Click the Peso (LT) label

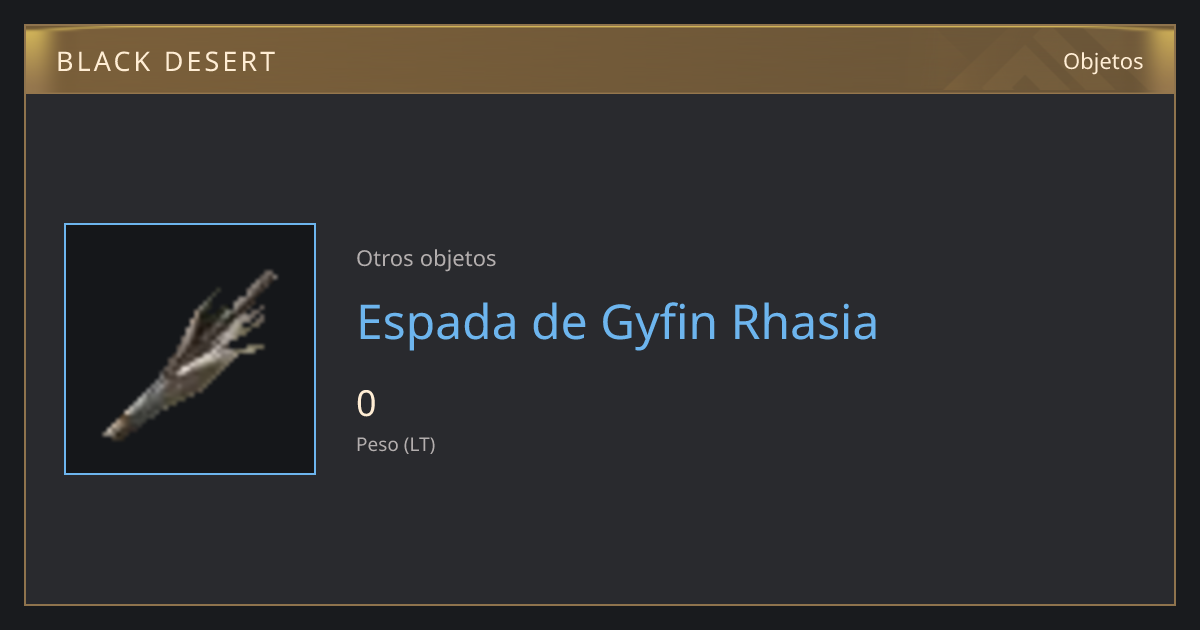click(396, 444)
